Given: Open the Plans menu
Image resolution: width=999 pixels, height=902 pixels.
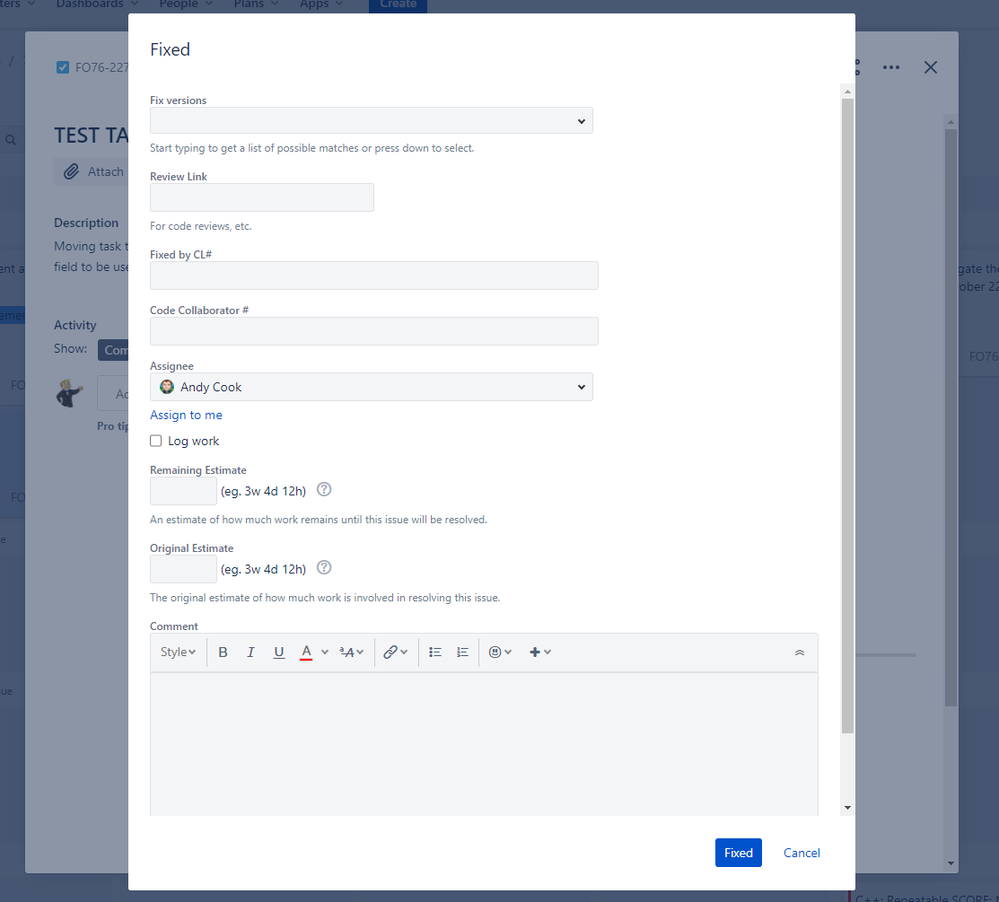Looking at the screenshot, I should click(x=256, y=4).
